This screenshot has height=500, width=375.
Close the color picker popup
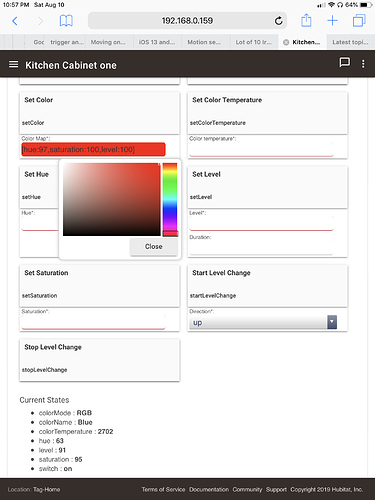point(154,247)
